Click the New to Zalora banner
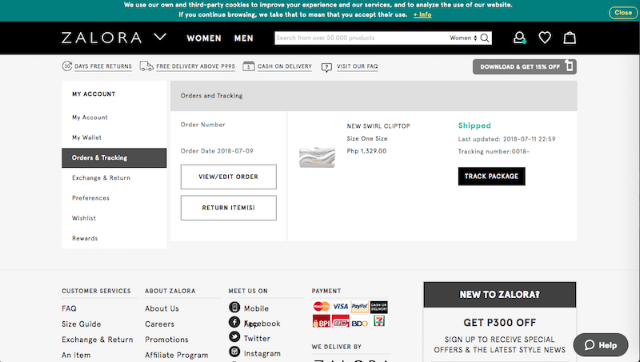Viewport: 640px width, 362px height. pyautogui.click(x=500, y=295)
